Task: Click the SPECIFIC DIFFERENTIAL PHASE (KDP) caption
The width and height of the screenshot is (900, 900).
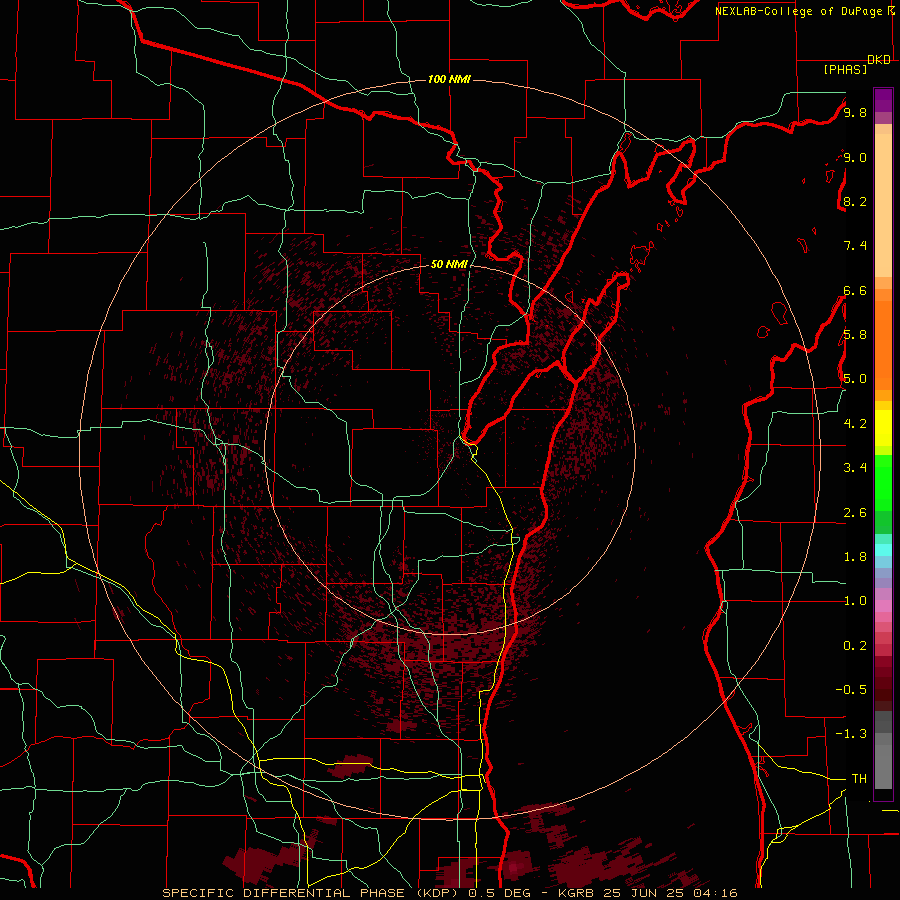Action: pyautogui.click(x=313, y=893)
